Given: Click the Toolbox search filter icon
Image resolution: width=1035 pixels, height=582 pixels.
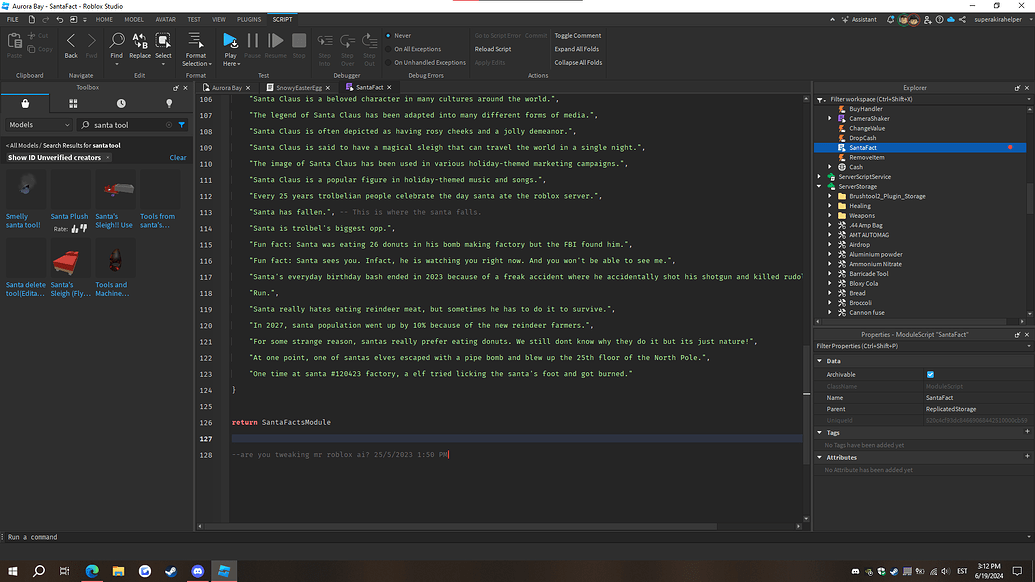Looking at the screenshot, I should 182,125.
